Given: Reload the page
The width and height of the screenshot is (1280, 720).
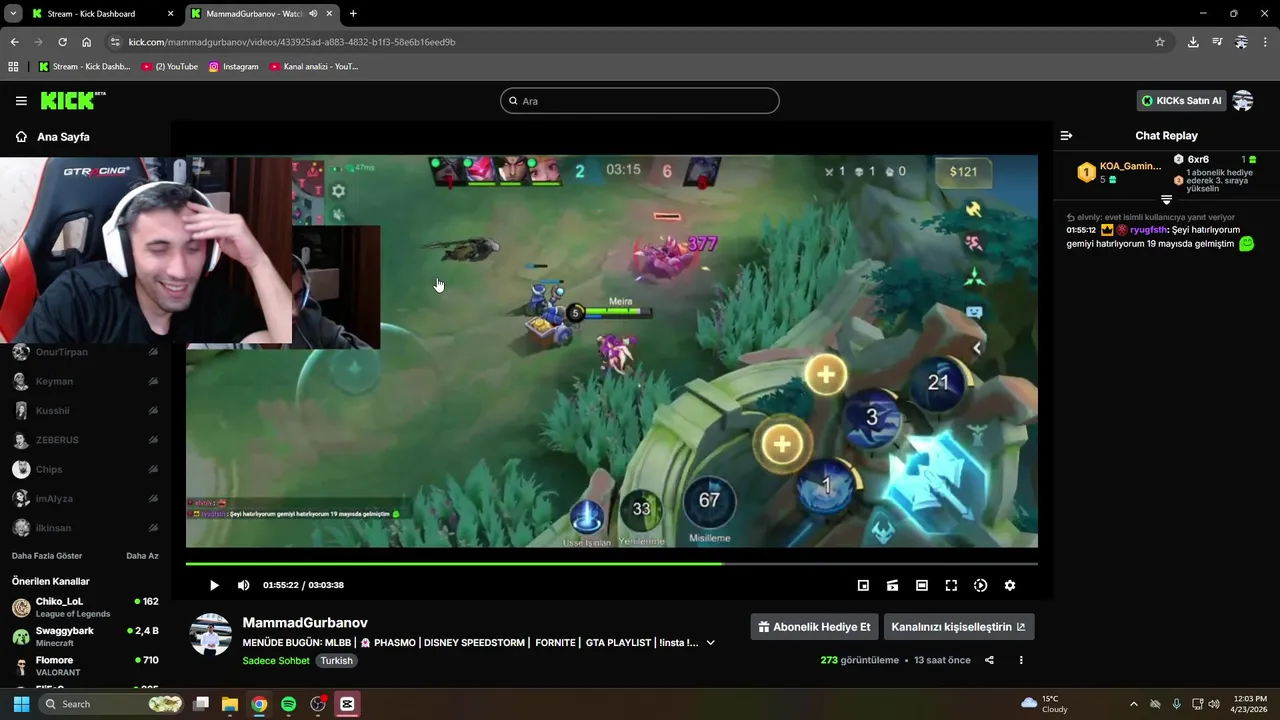Looking at the screenshot, I should [62, 42].
